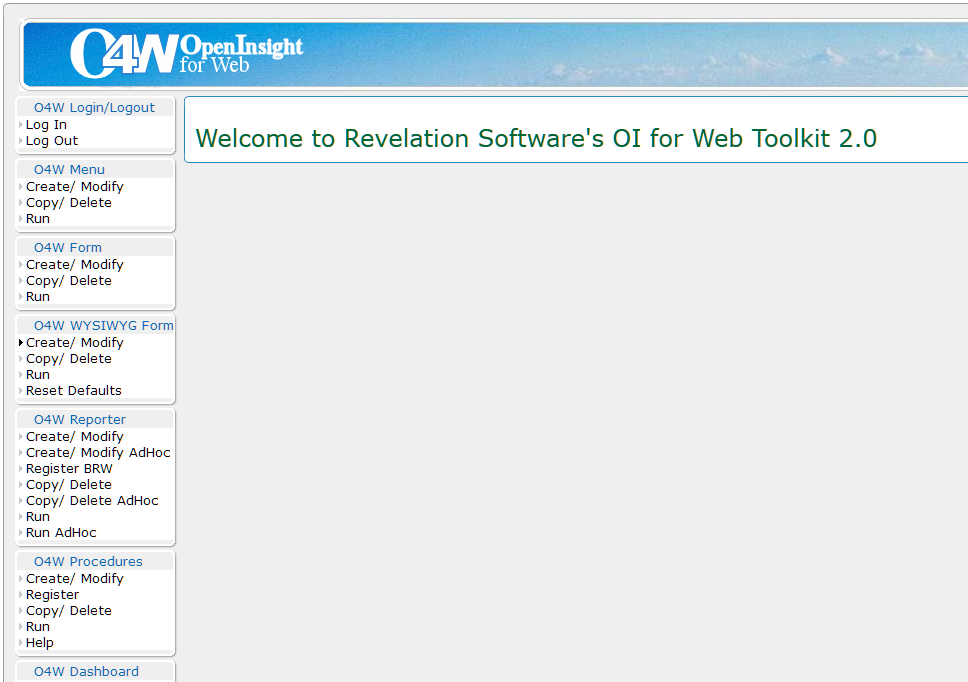Click Create/ Modify under O4W Reporter

[75, 436]
